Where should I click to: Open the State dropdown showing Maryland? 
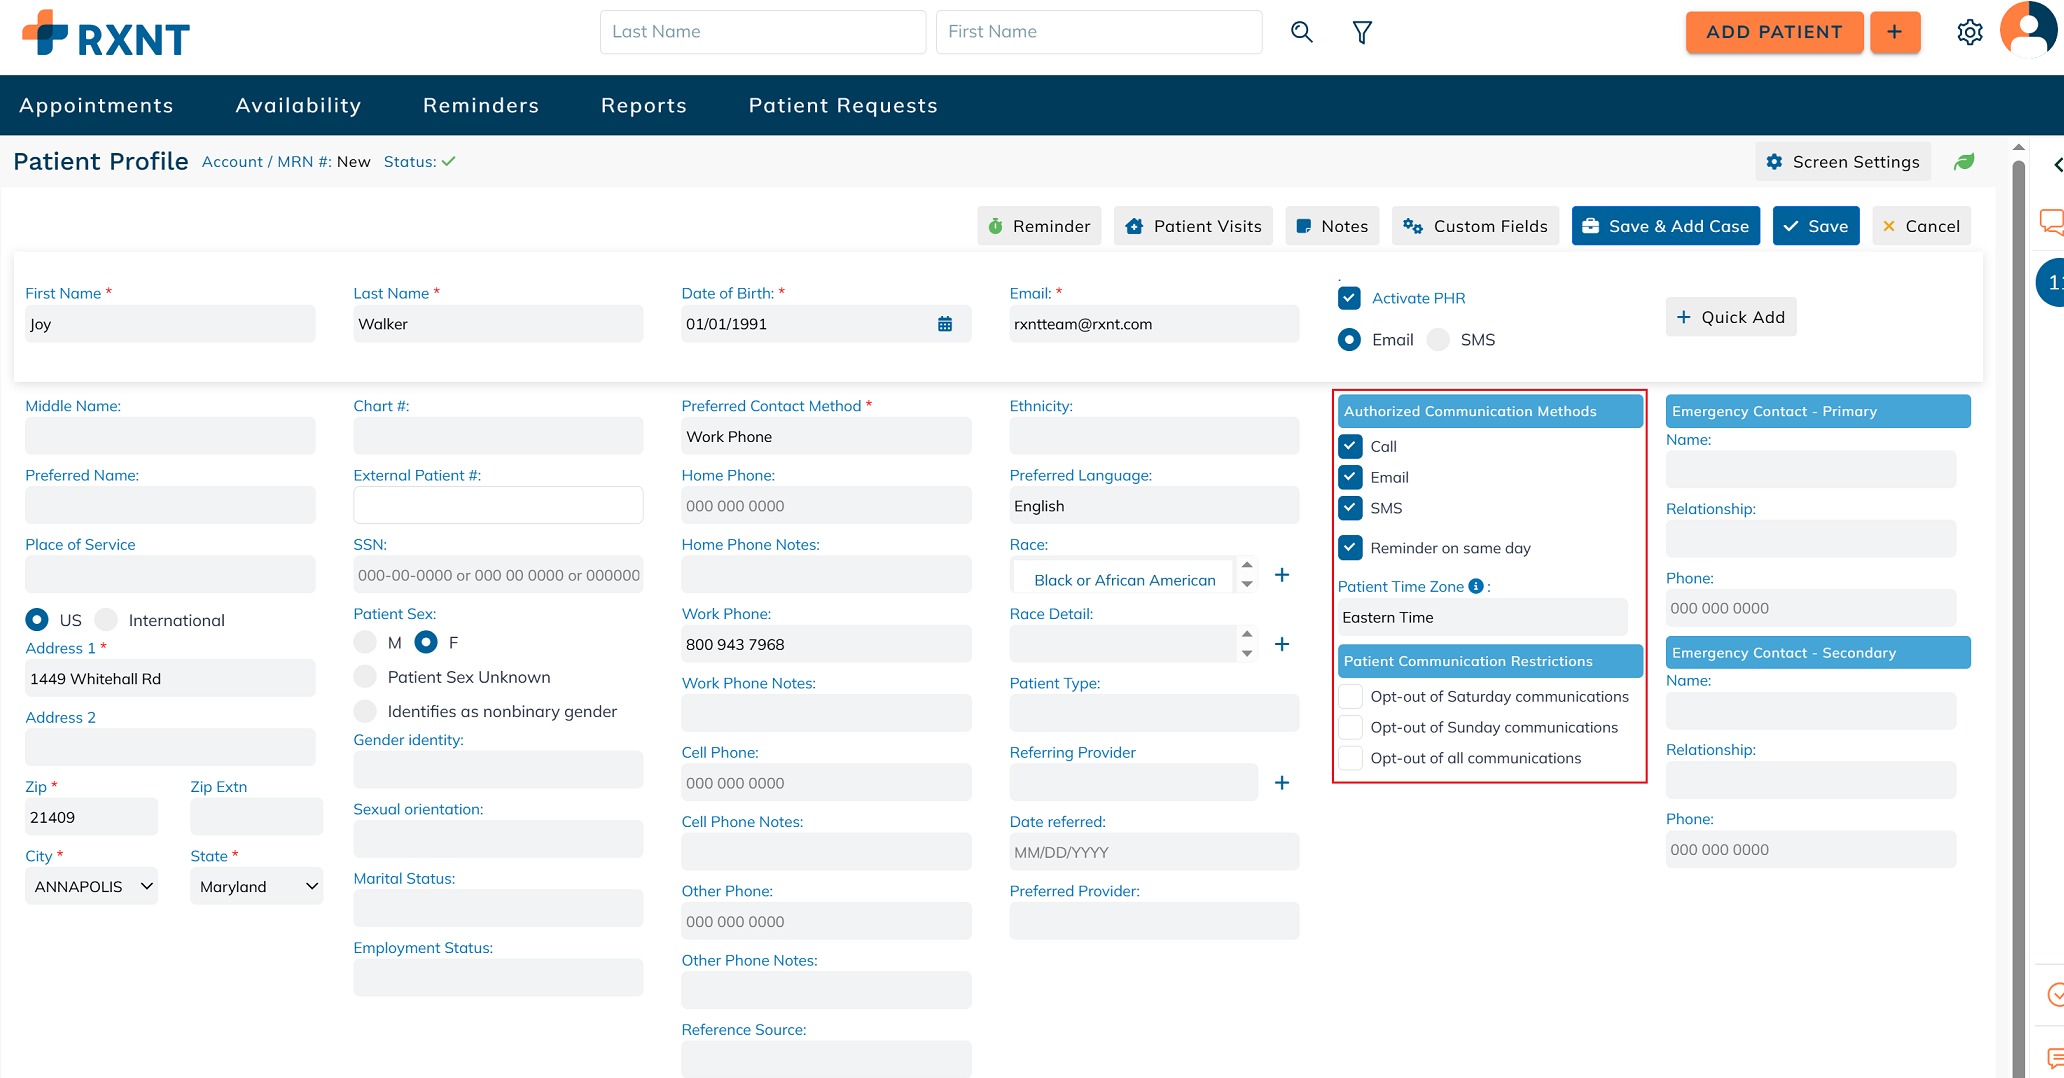pos(256,886)
